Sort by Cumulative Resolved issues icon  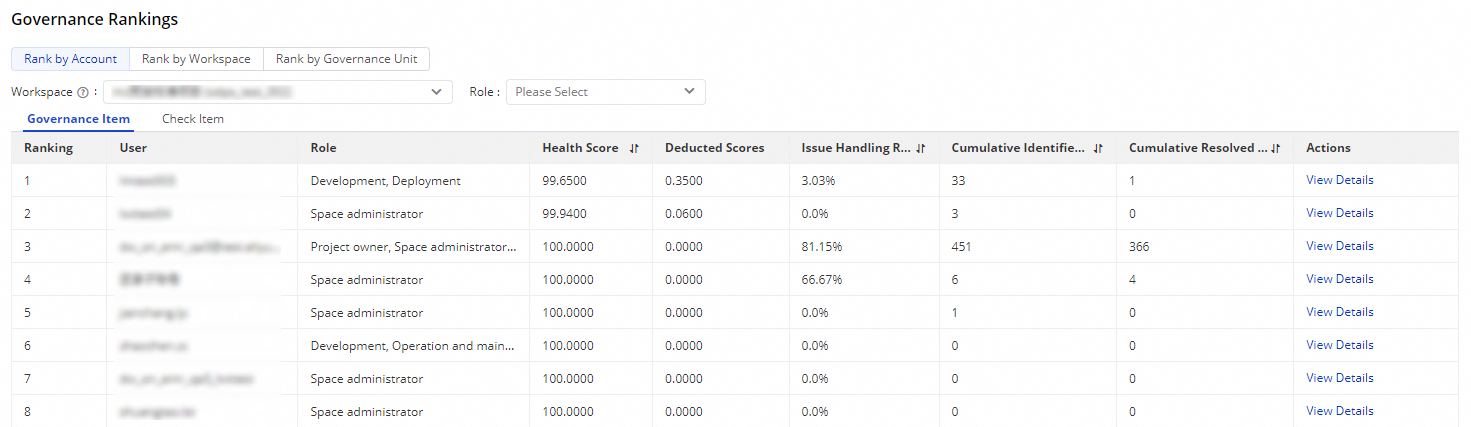[x=1275, y=148]
